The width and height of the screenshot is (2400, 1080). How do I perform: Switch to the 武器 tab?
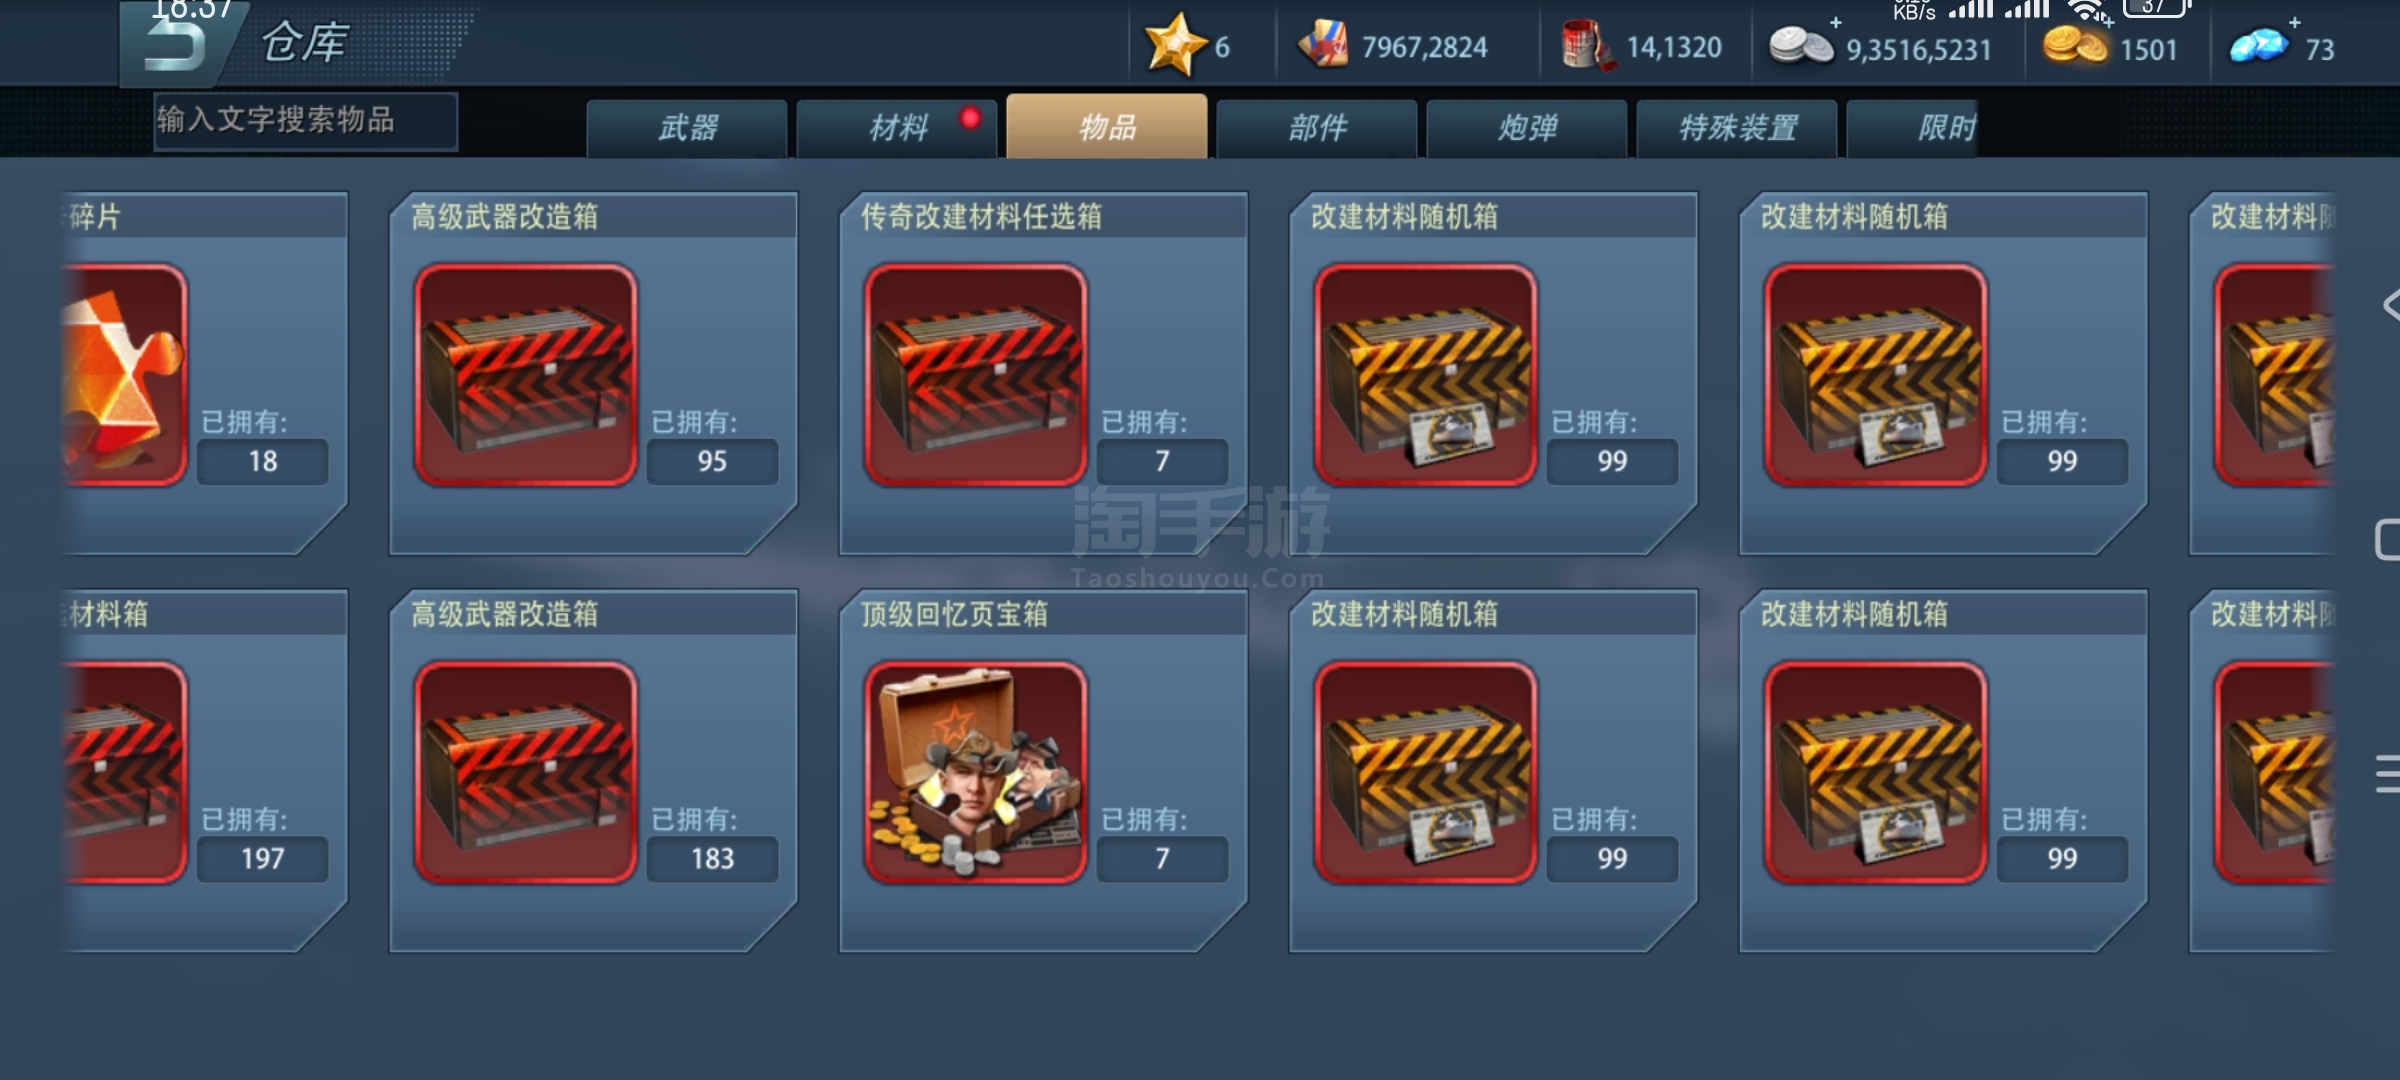(x=687, y=127)
